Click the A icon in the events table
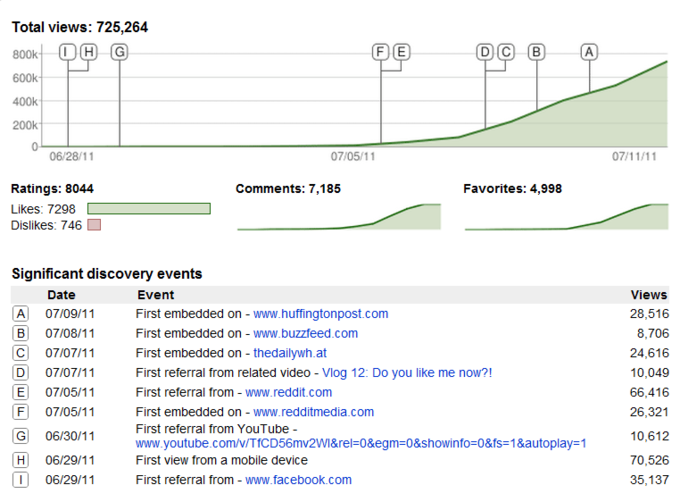Screen dimensions: 680x502 pos(20,313)
